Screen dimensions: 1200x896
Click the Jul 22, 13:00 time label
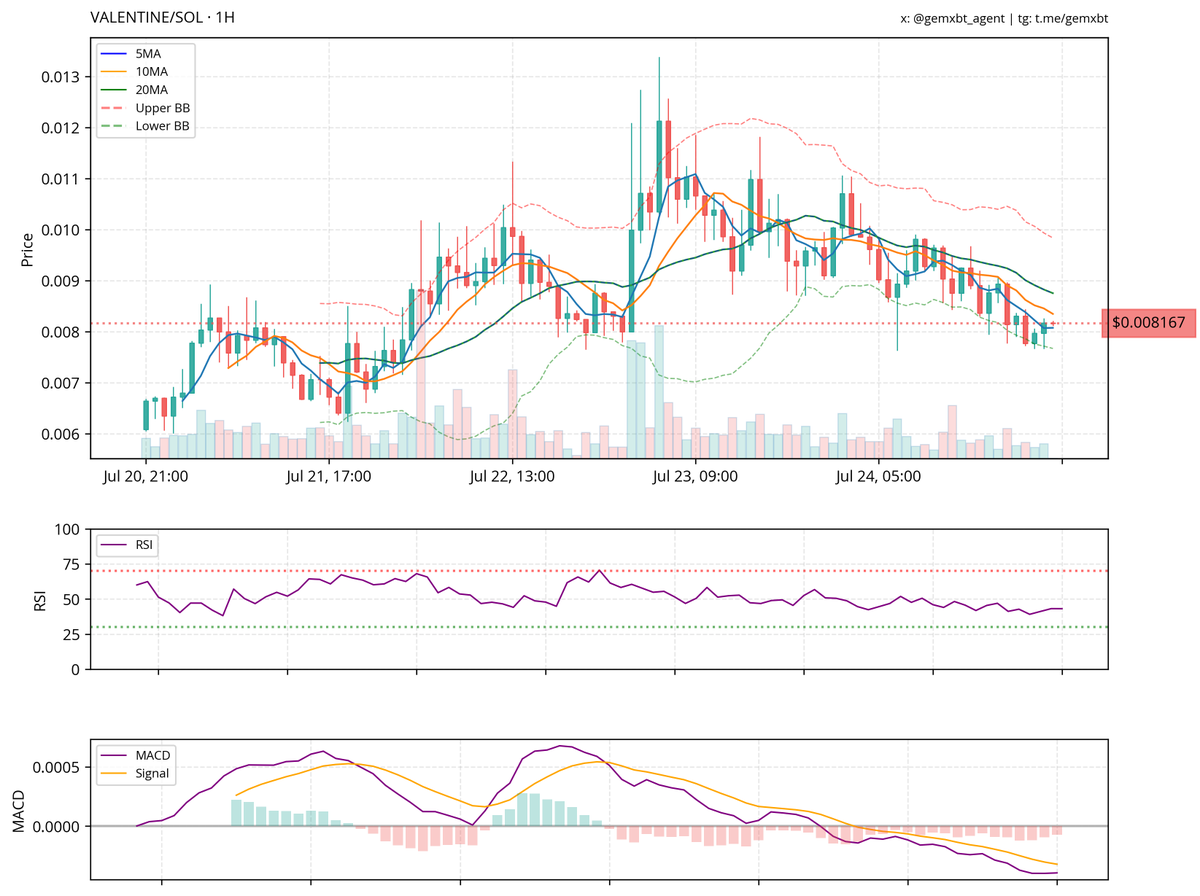512,477
